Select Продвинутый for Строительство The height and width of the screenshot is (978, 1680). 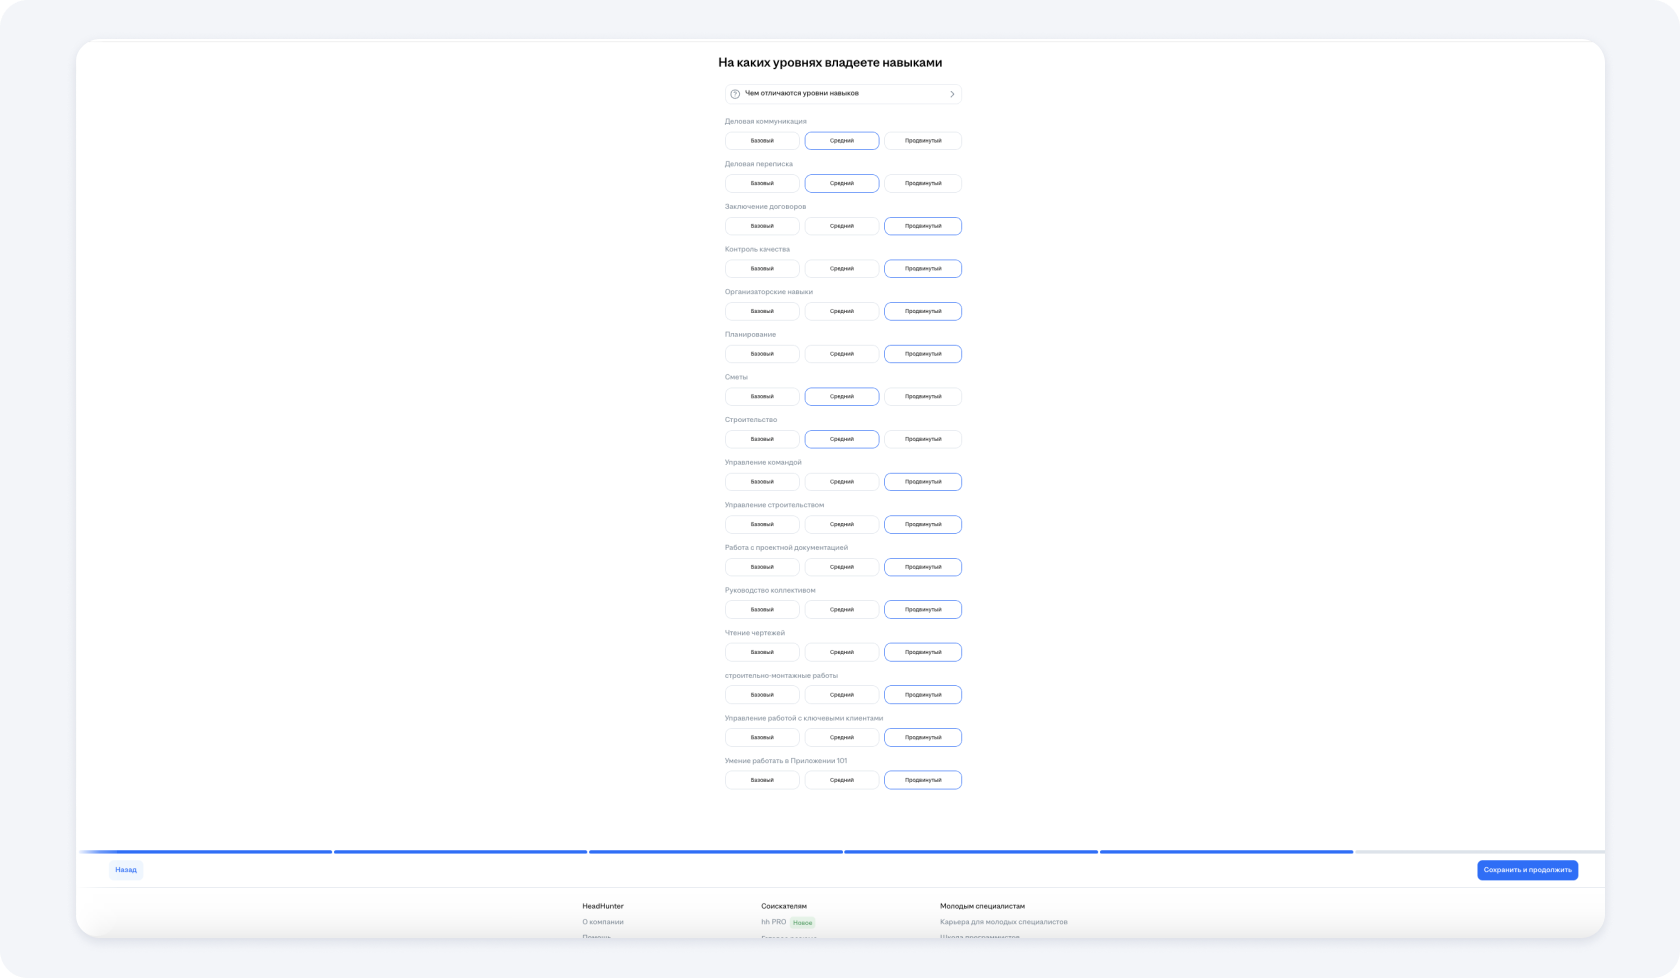[922, 439]
